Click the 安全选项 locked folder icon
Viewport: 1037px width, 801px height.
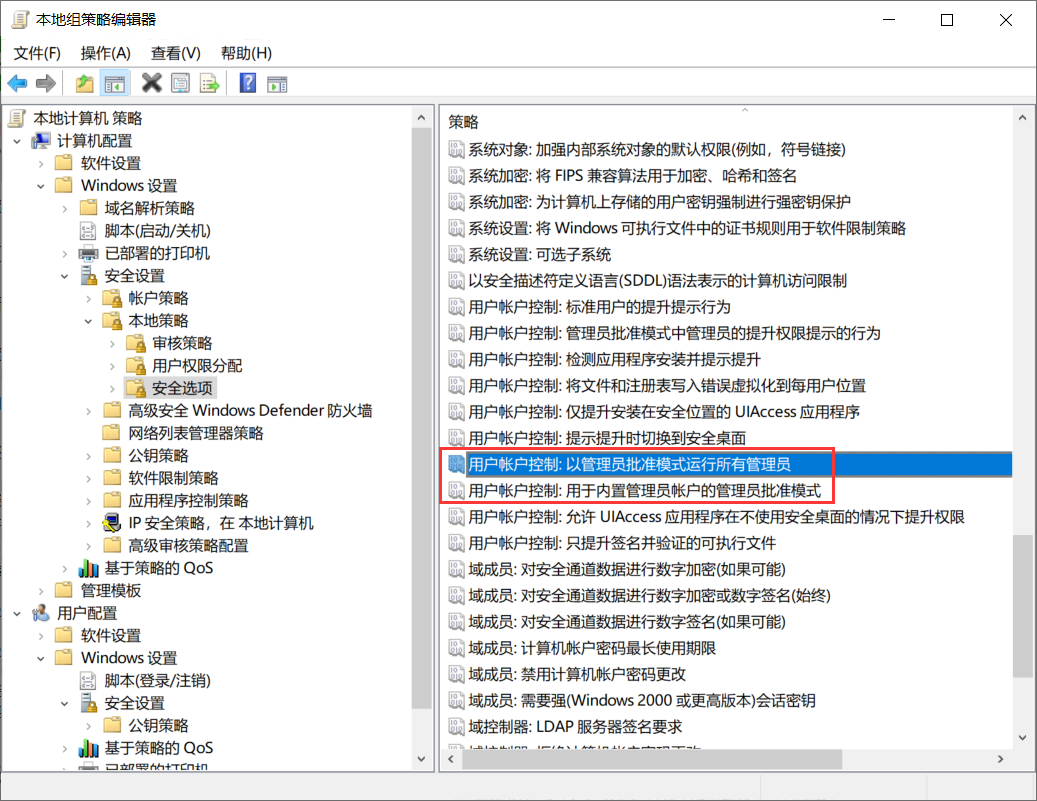[136, 388]
